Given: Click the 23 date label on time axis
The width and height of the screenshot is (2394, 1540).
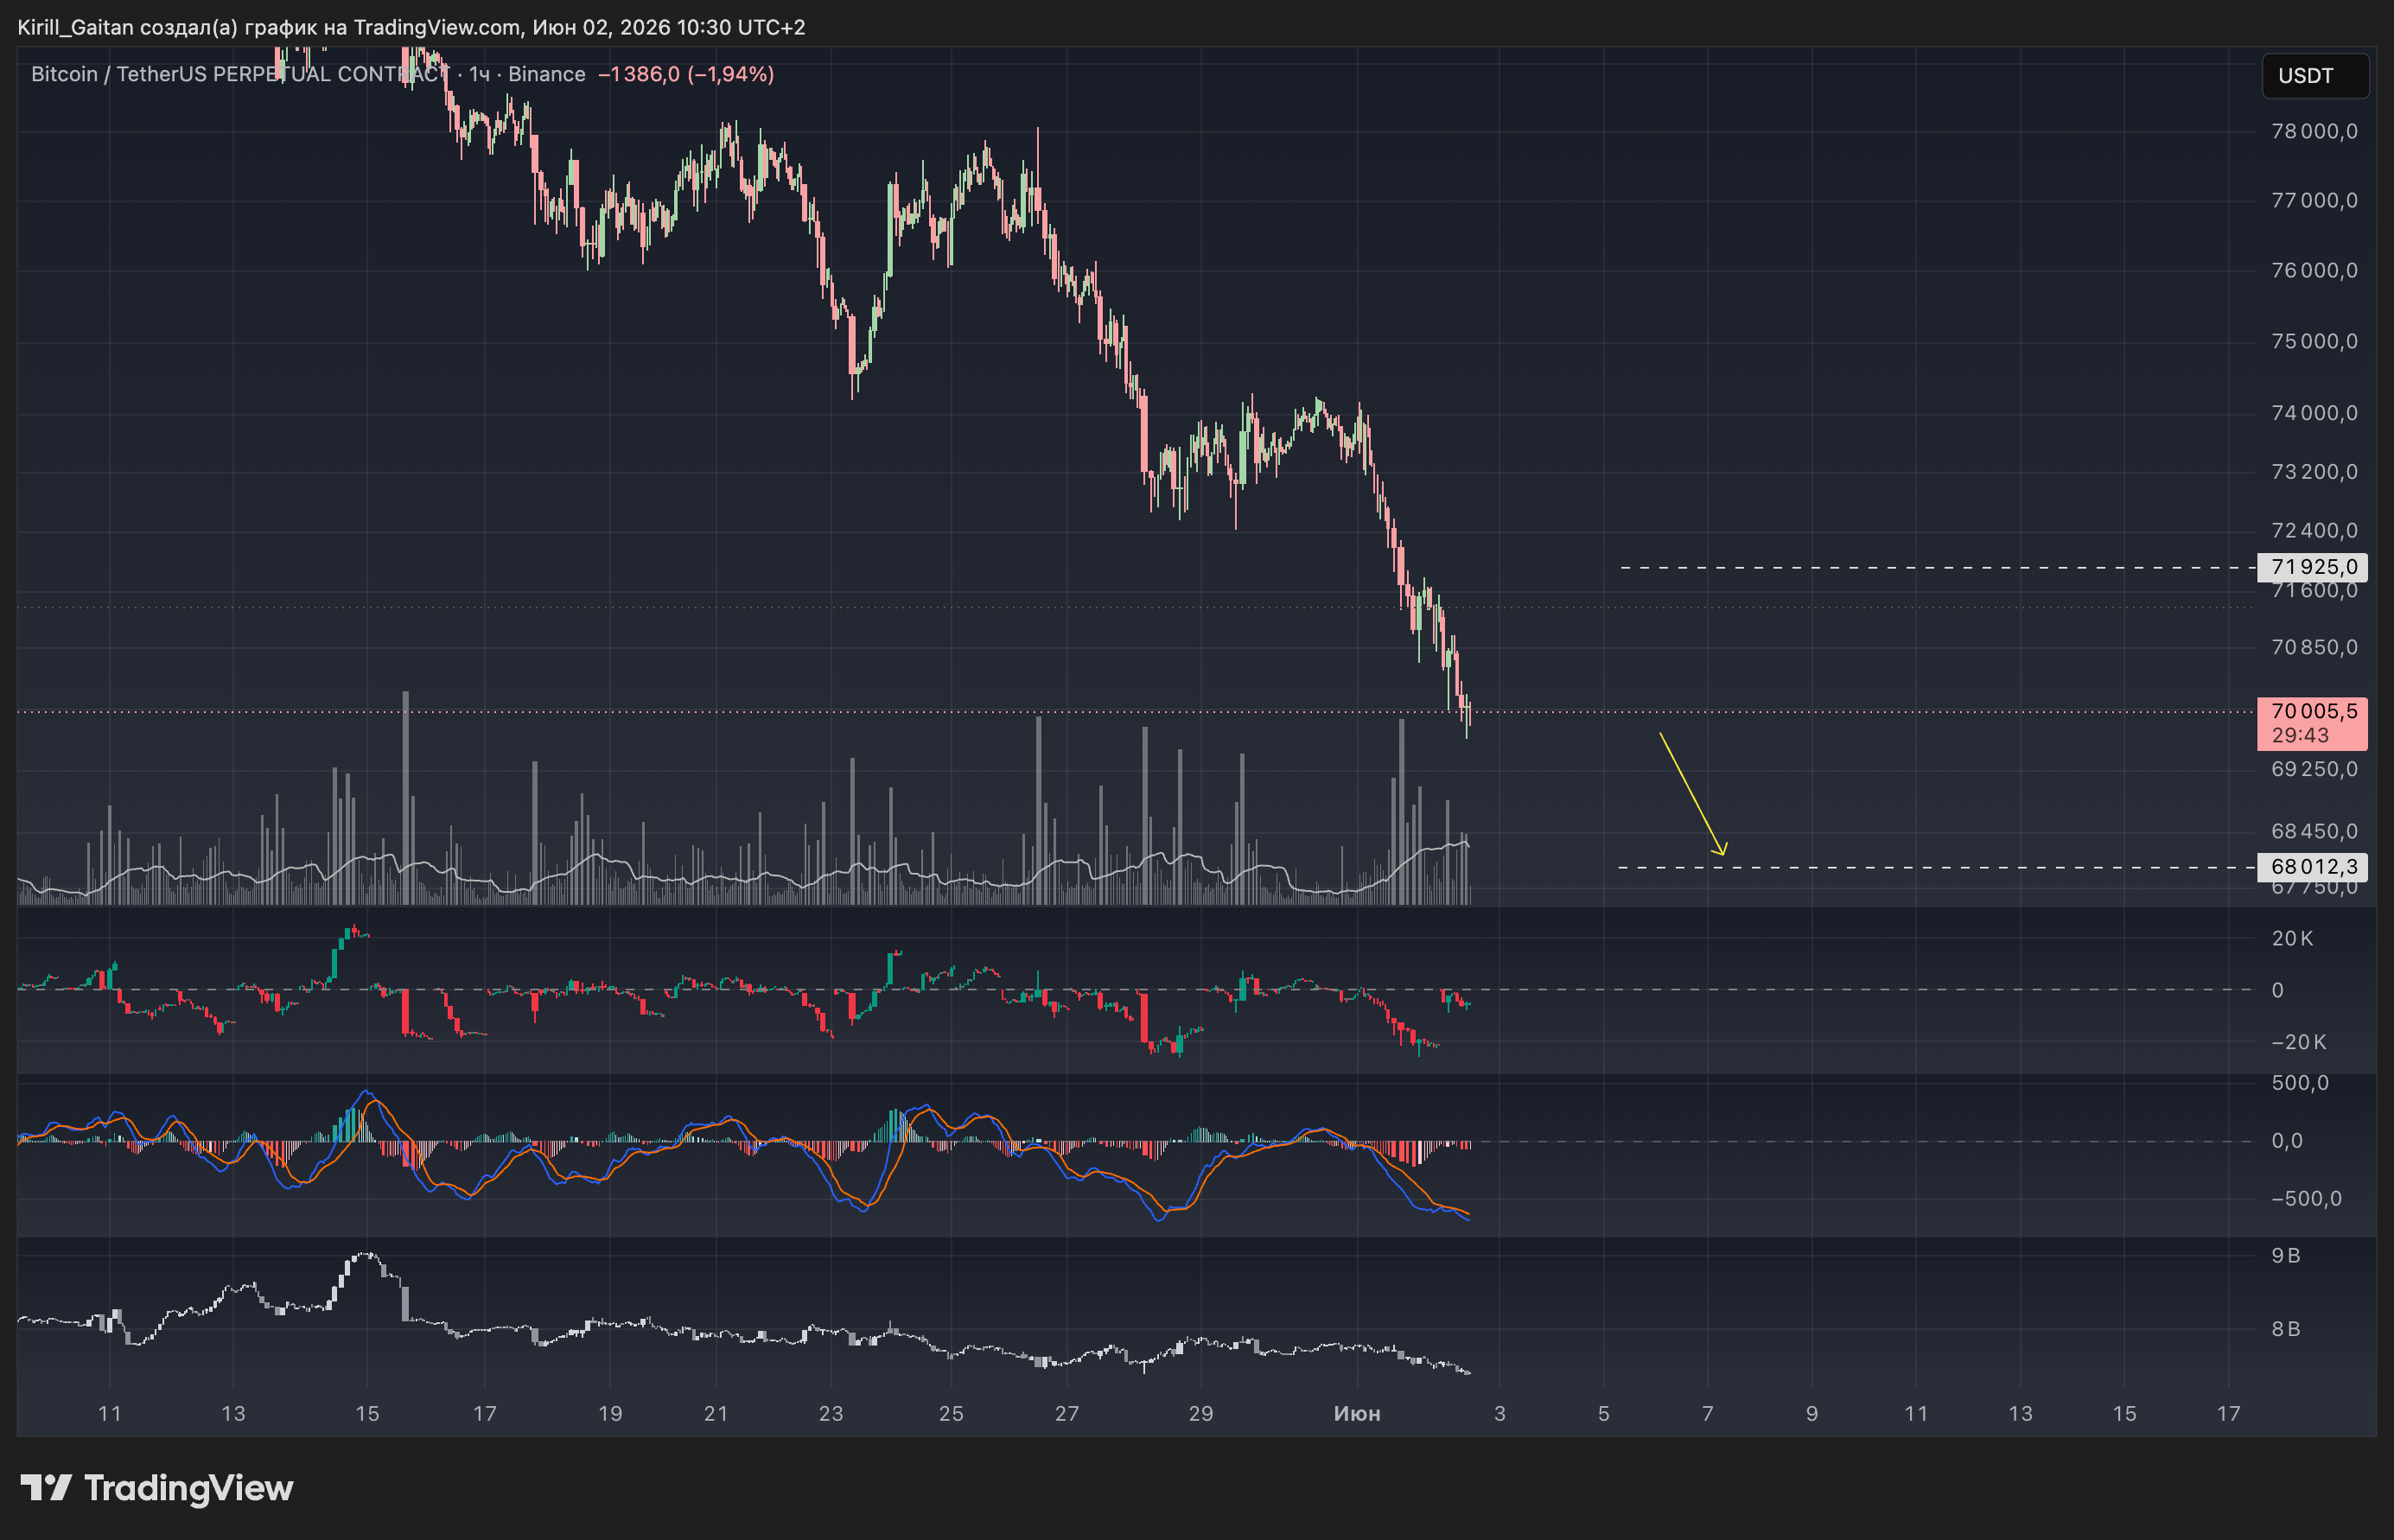Looking at the screenshot, I should pyautogui.click(x=831, y=1414).
